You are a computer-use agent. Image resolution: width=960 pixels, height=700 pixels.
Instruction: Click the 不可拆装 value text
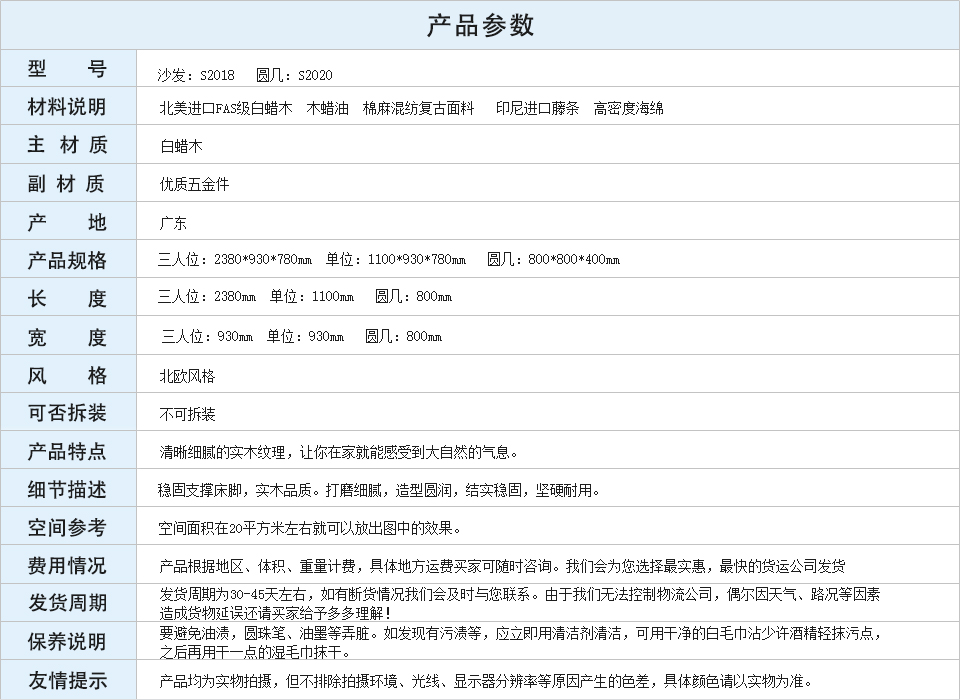[187, 414]
